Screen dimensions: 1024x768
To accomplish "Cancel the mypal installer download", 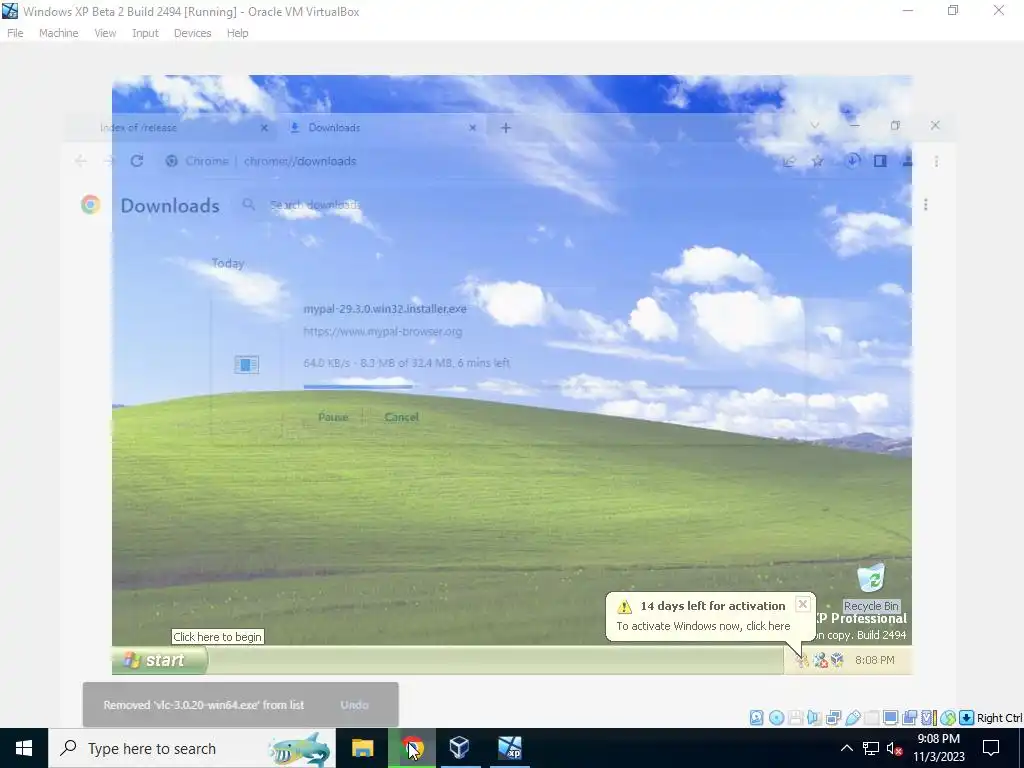I will (x=402, y=417).
